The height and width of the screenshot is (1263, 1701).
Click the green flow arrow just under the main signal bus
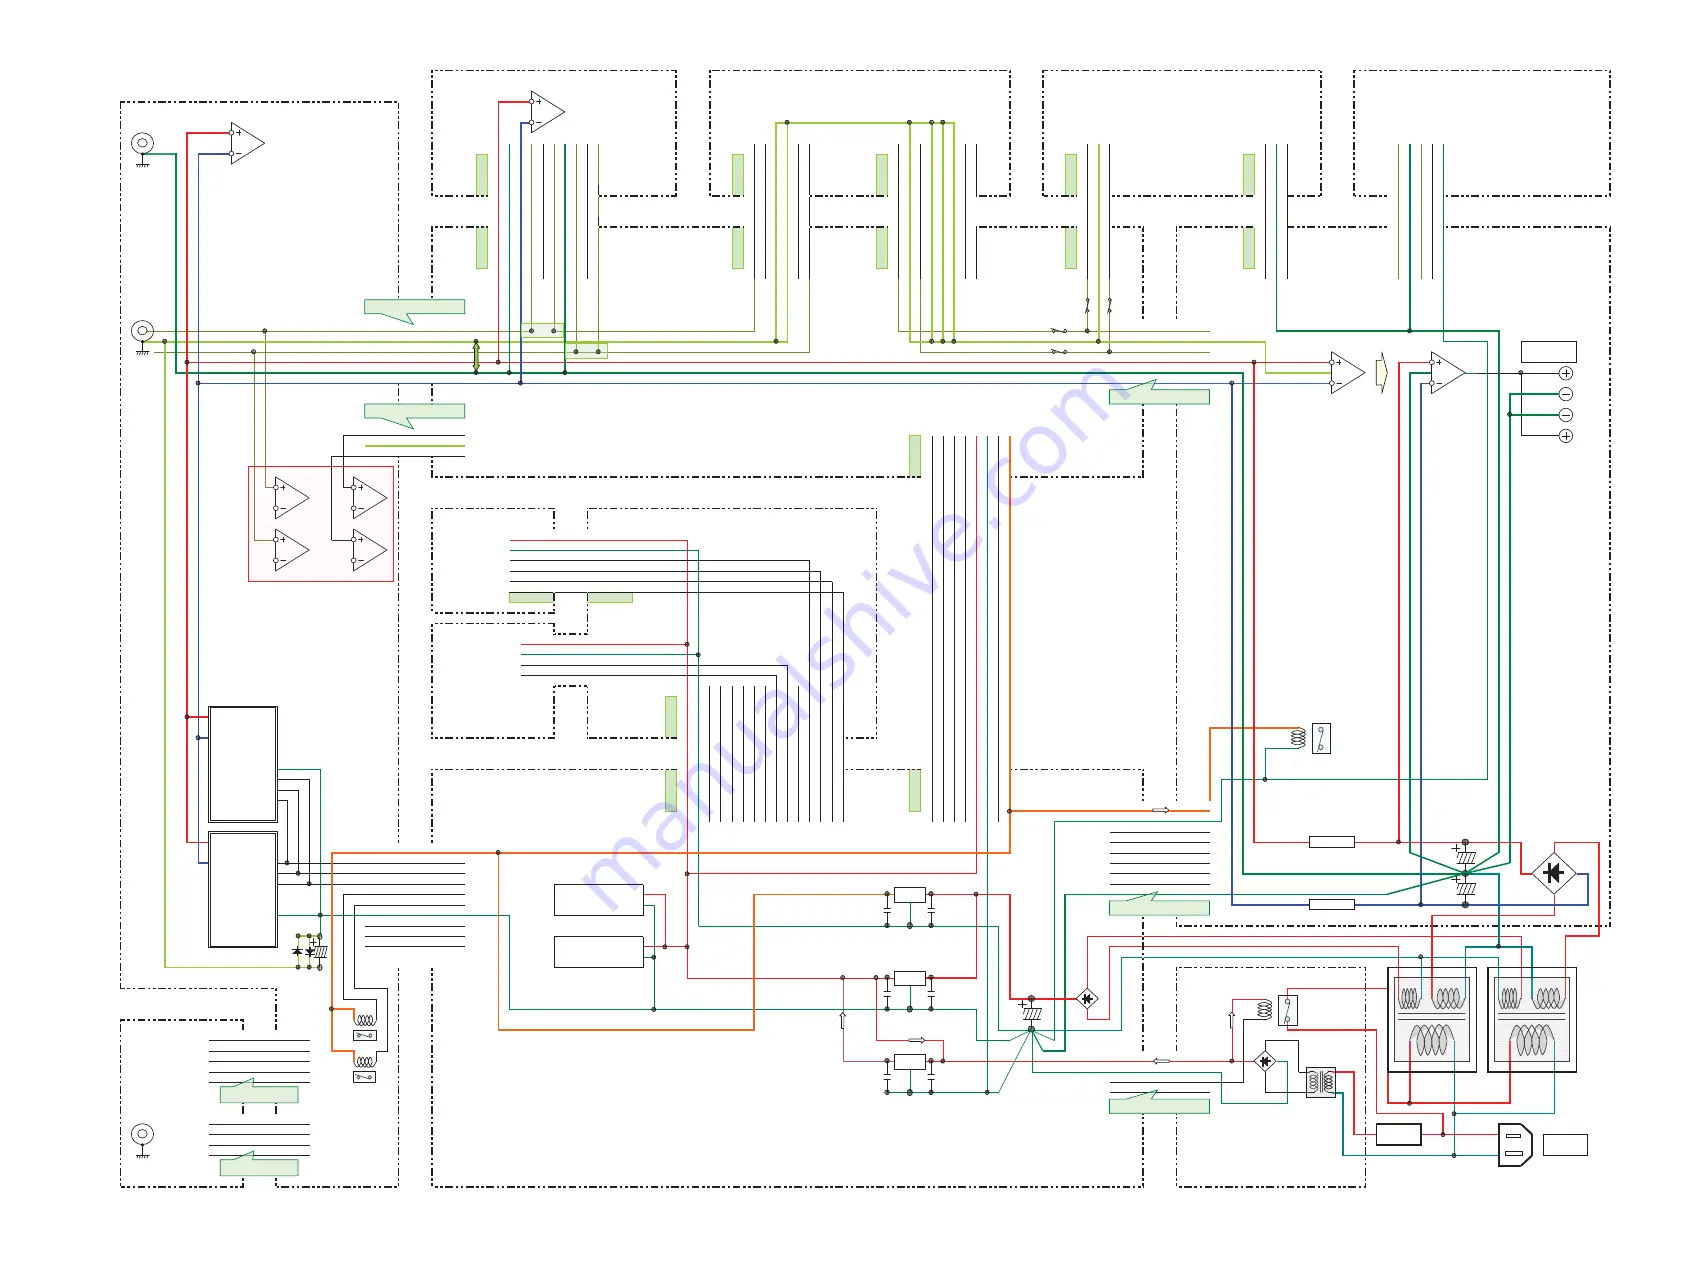pos(1159,392)
